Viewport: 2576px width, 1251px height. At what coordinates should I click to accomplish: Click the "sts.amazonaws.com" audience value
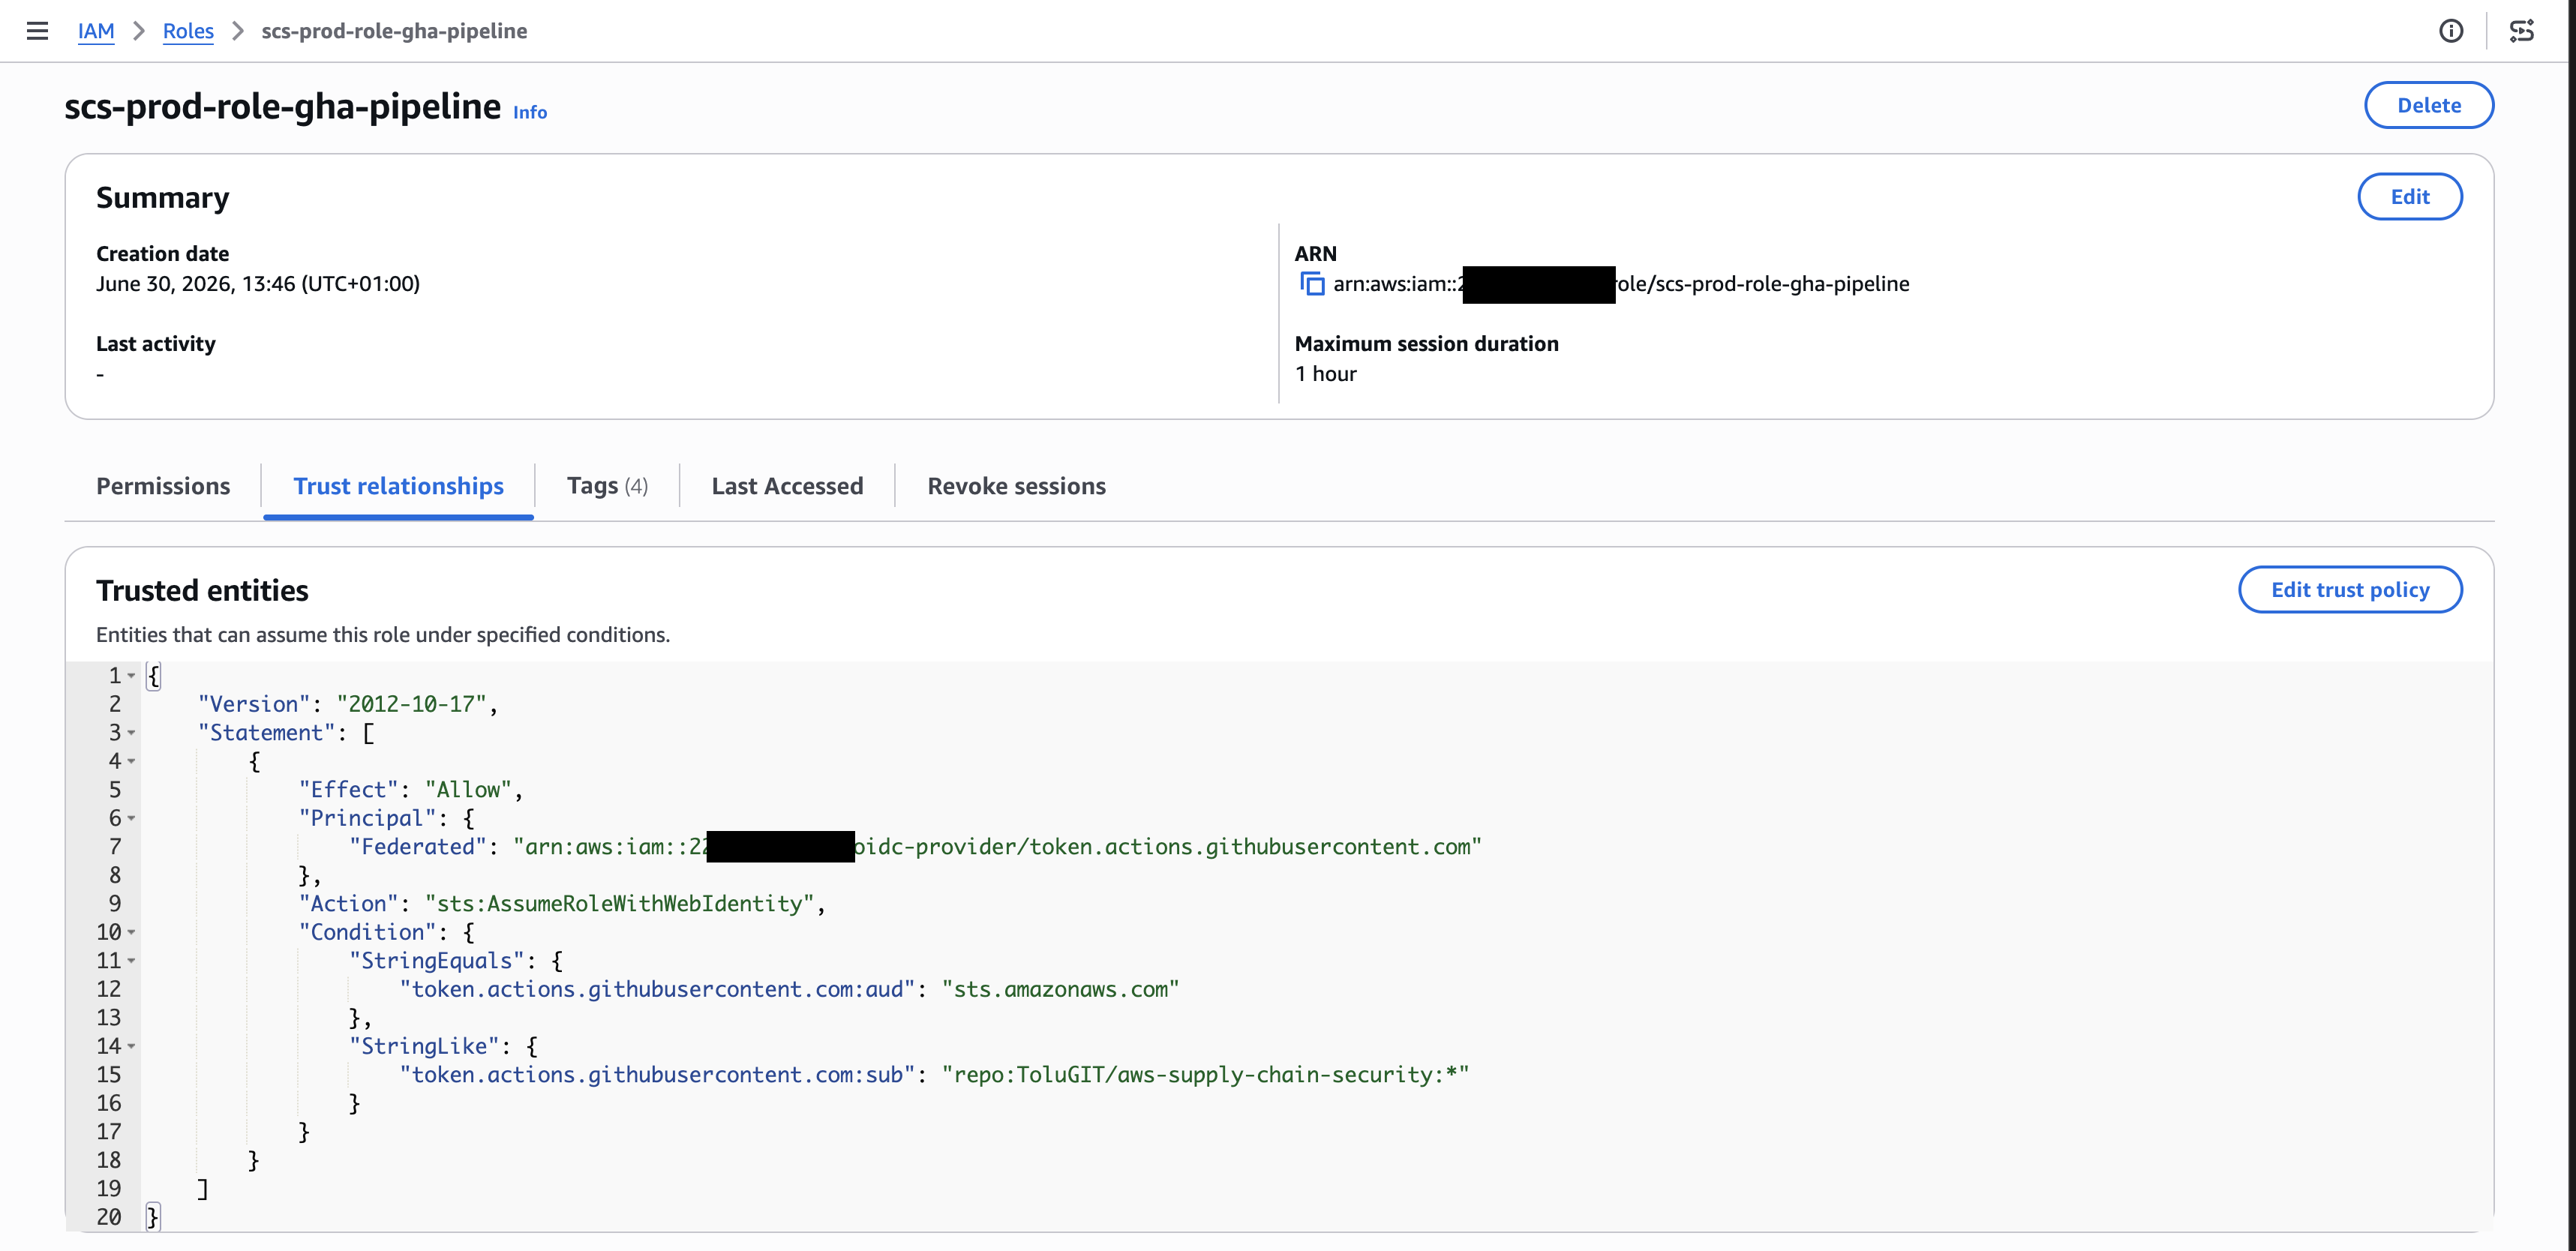[x=1060, y=989]
